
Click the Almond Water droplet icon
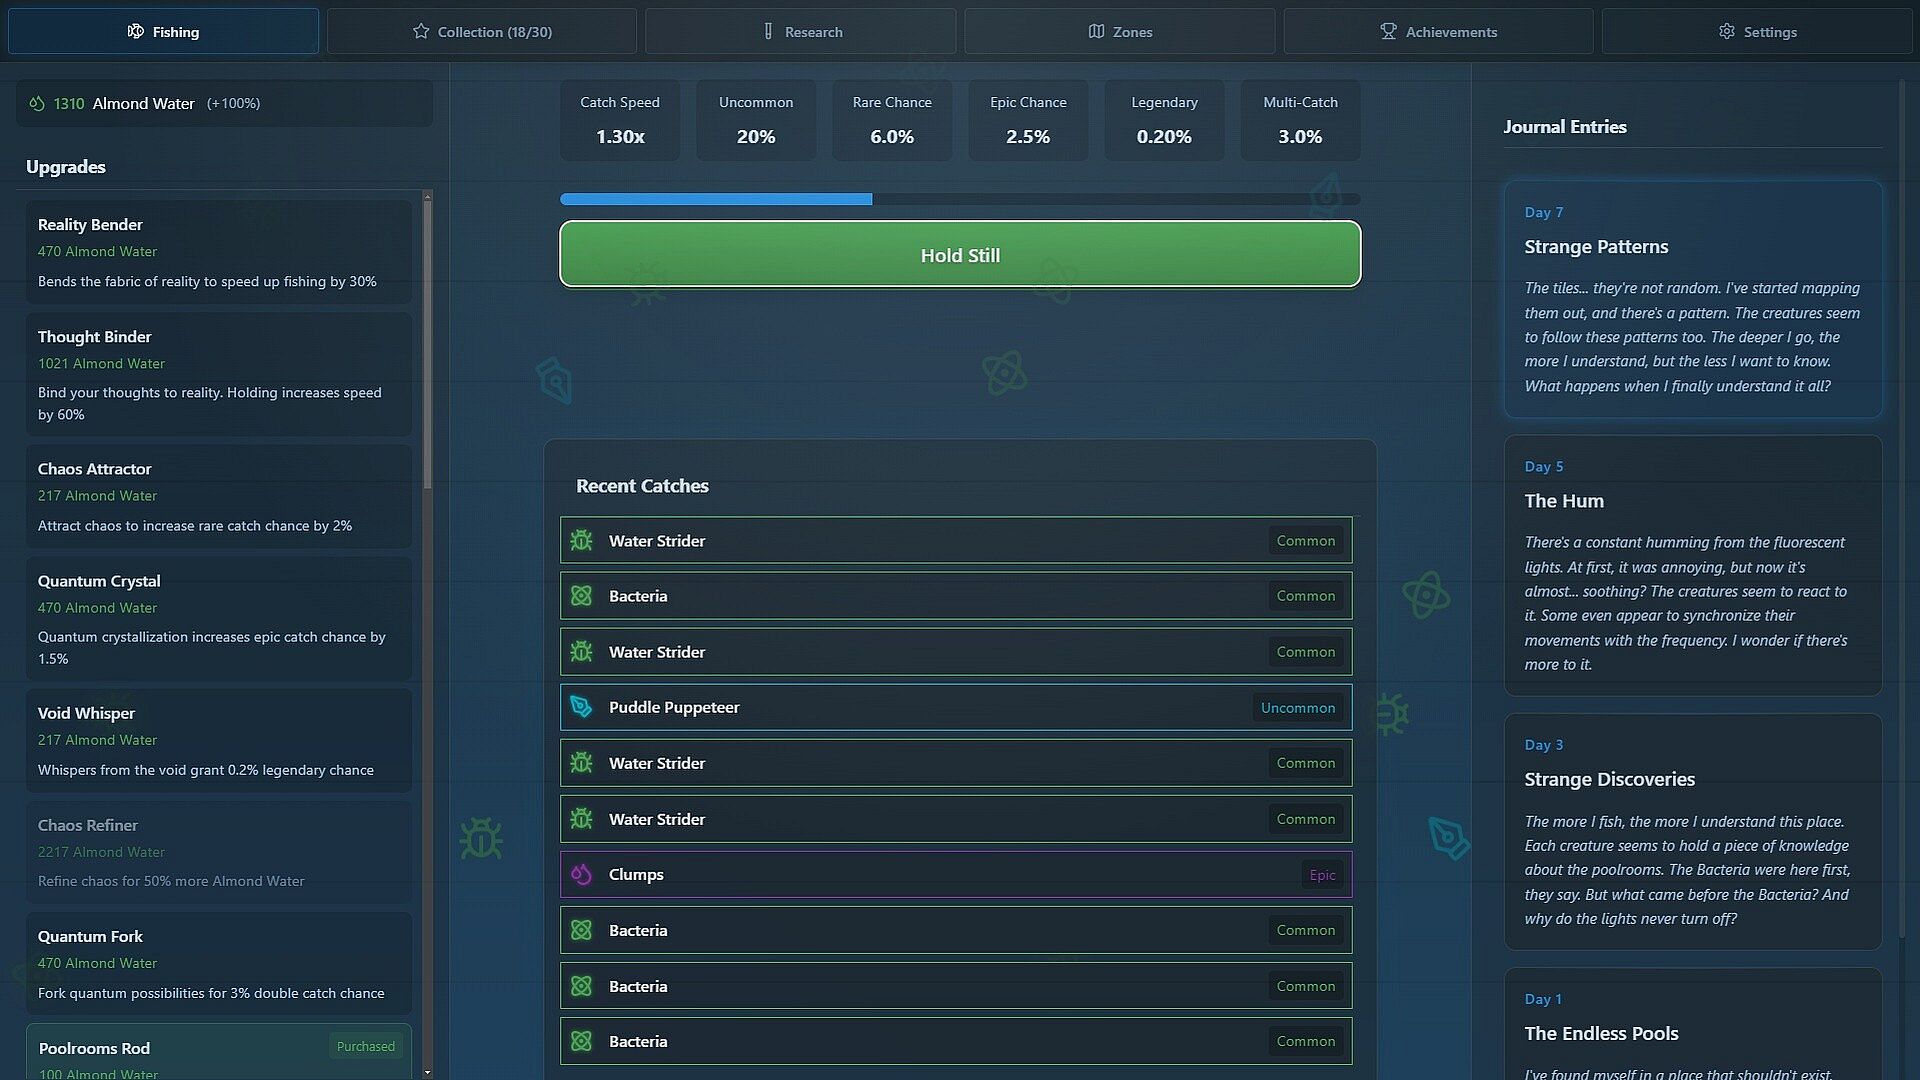coord(37,103)
